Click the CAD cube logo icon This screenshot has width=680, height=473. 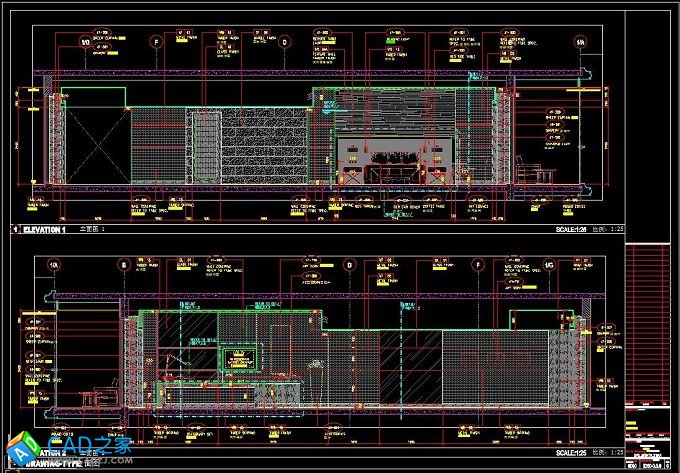[22, 445]
